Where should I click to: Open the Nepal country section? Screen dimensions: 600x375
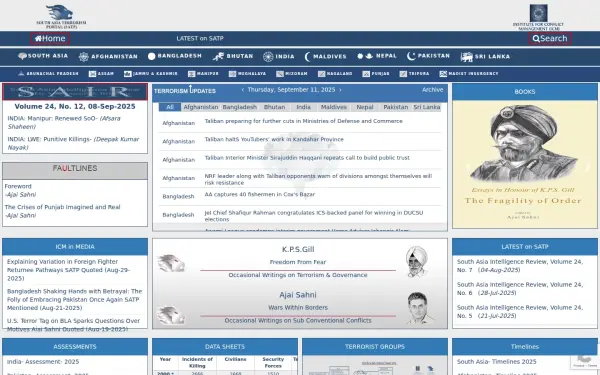[377, 56]
